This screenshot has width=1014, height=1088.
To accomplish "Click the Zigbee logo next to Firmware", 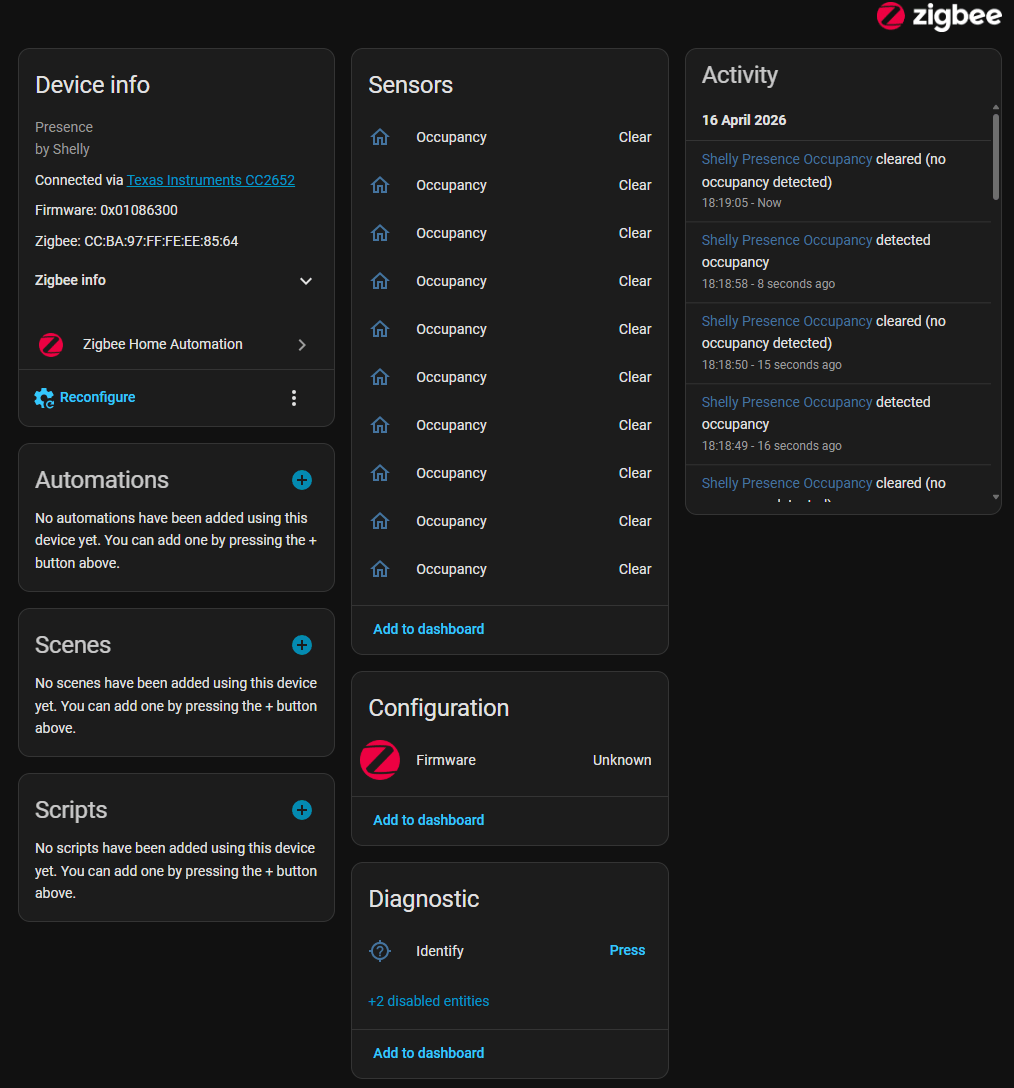I will 380,760.
